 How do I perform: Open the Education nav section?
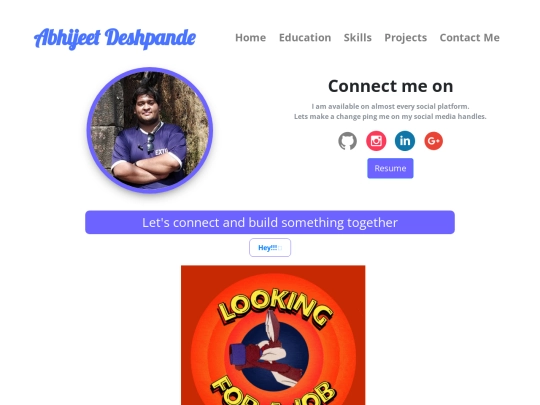305,37
